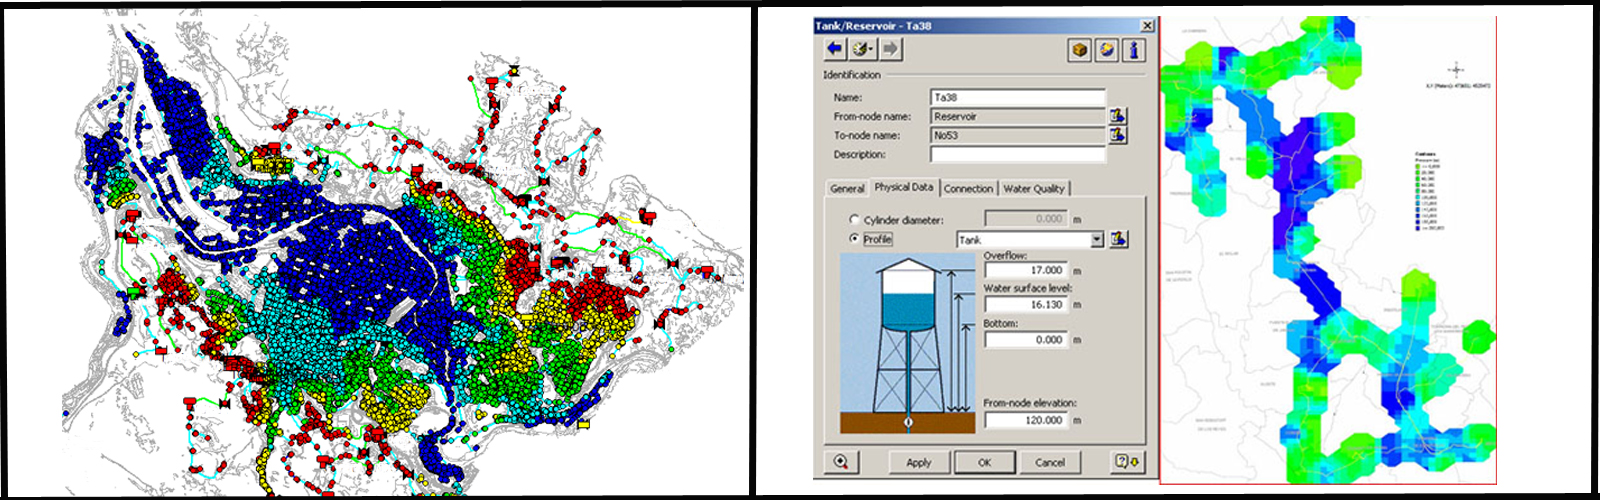Click the Overflow value input field
Image resolution: width=1600 pixels, height=500 pixels.
(1026, 270)
